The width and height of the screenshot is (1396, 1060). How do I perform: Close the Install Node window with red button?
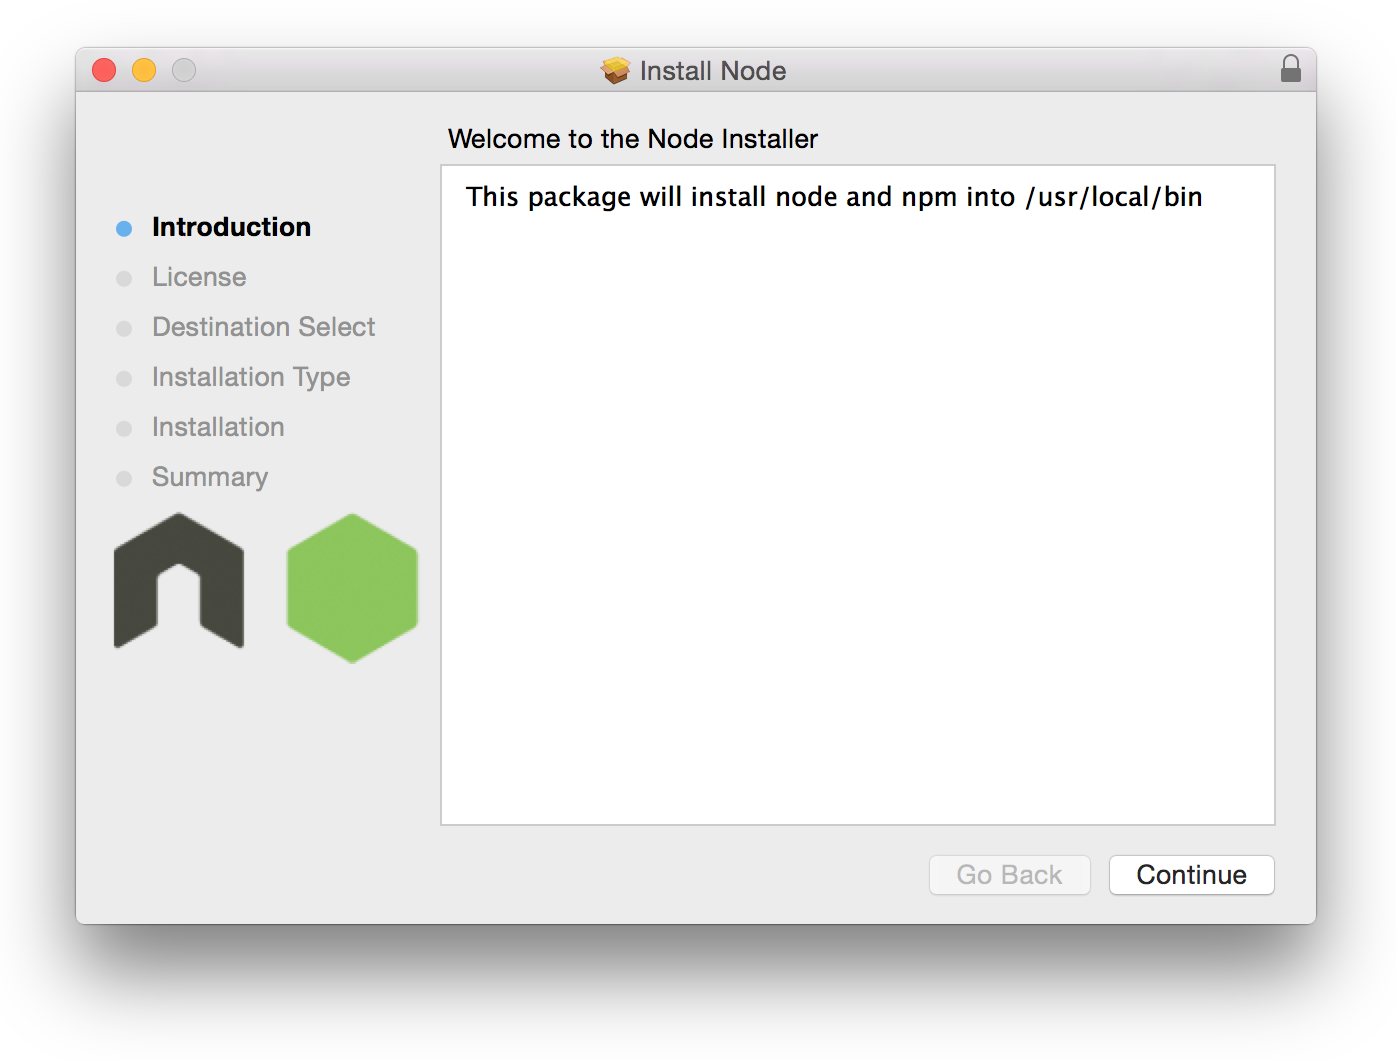tap(104, 70)
